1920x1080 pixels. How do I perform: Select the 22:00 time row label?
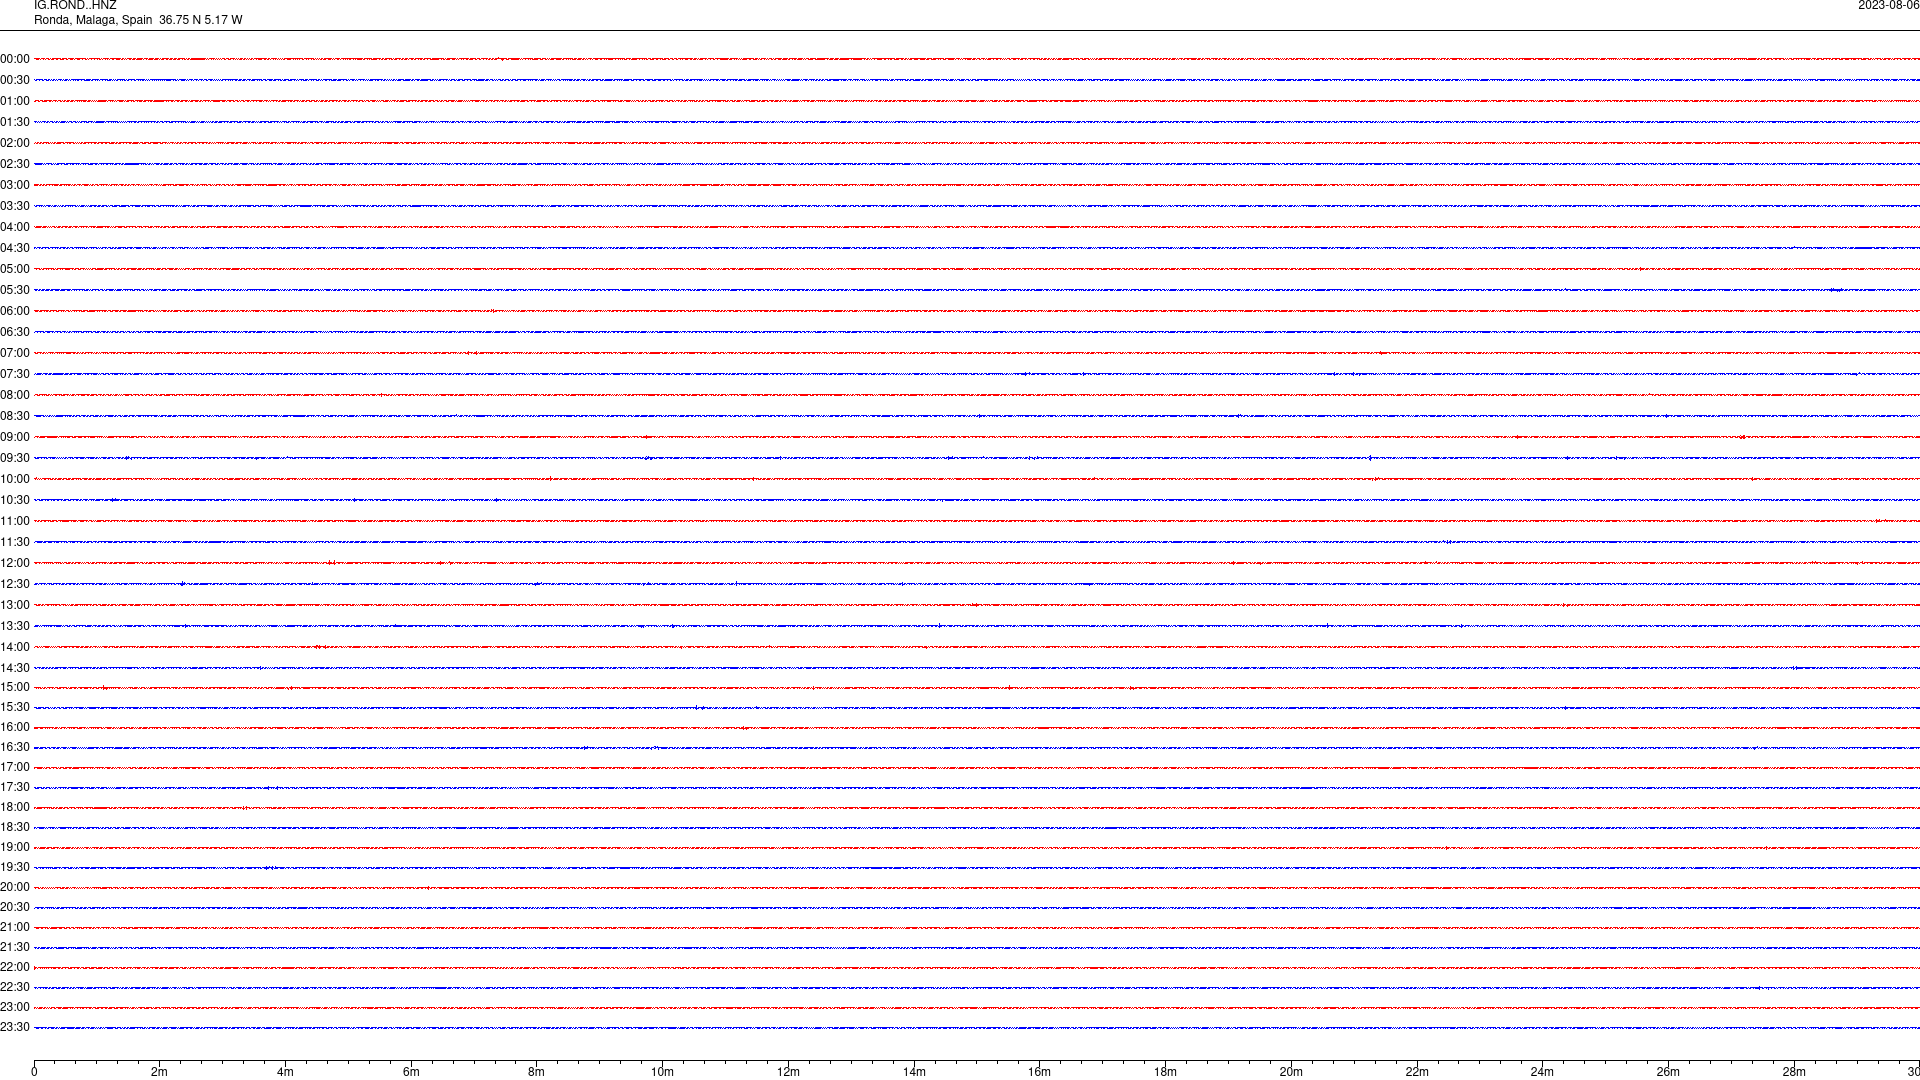[x=15, y=967]
